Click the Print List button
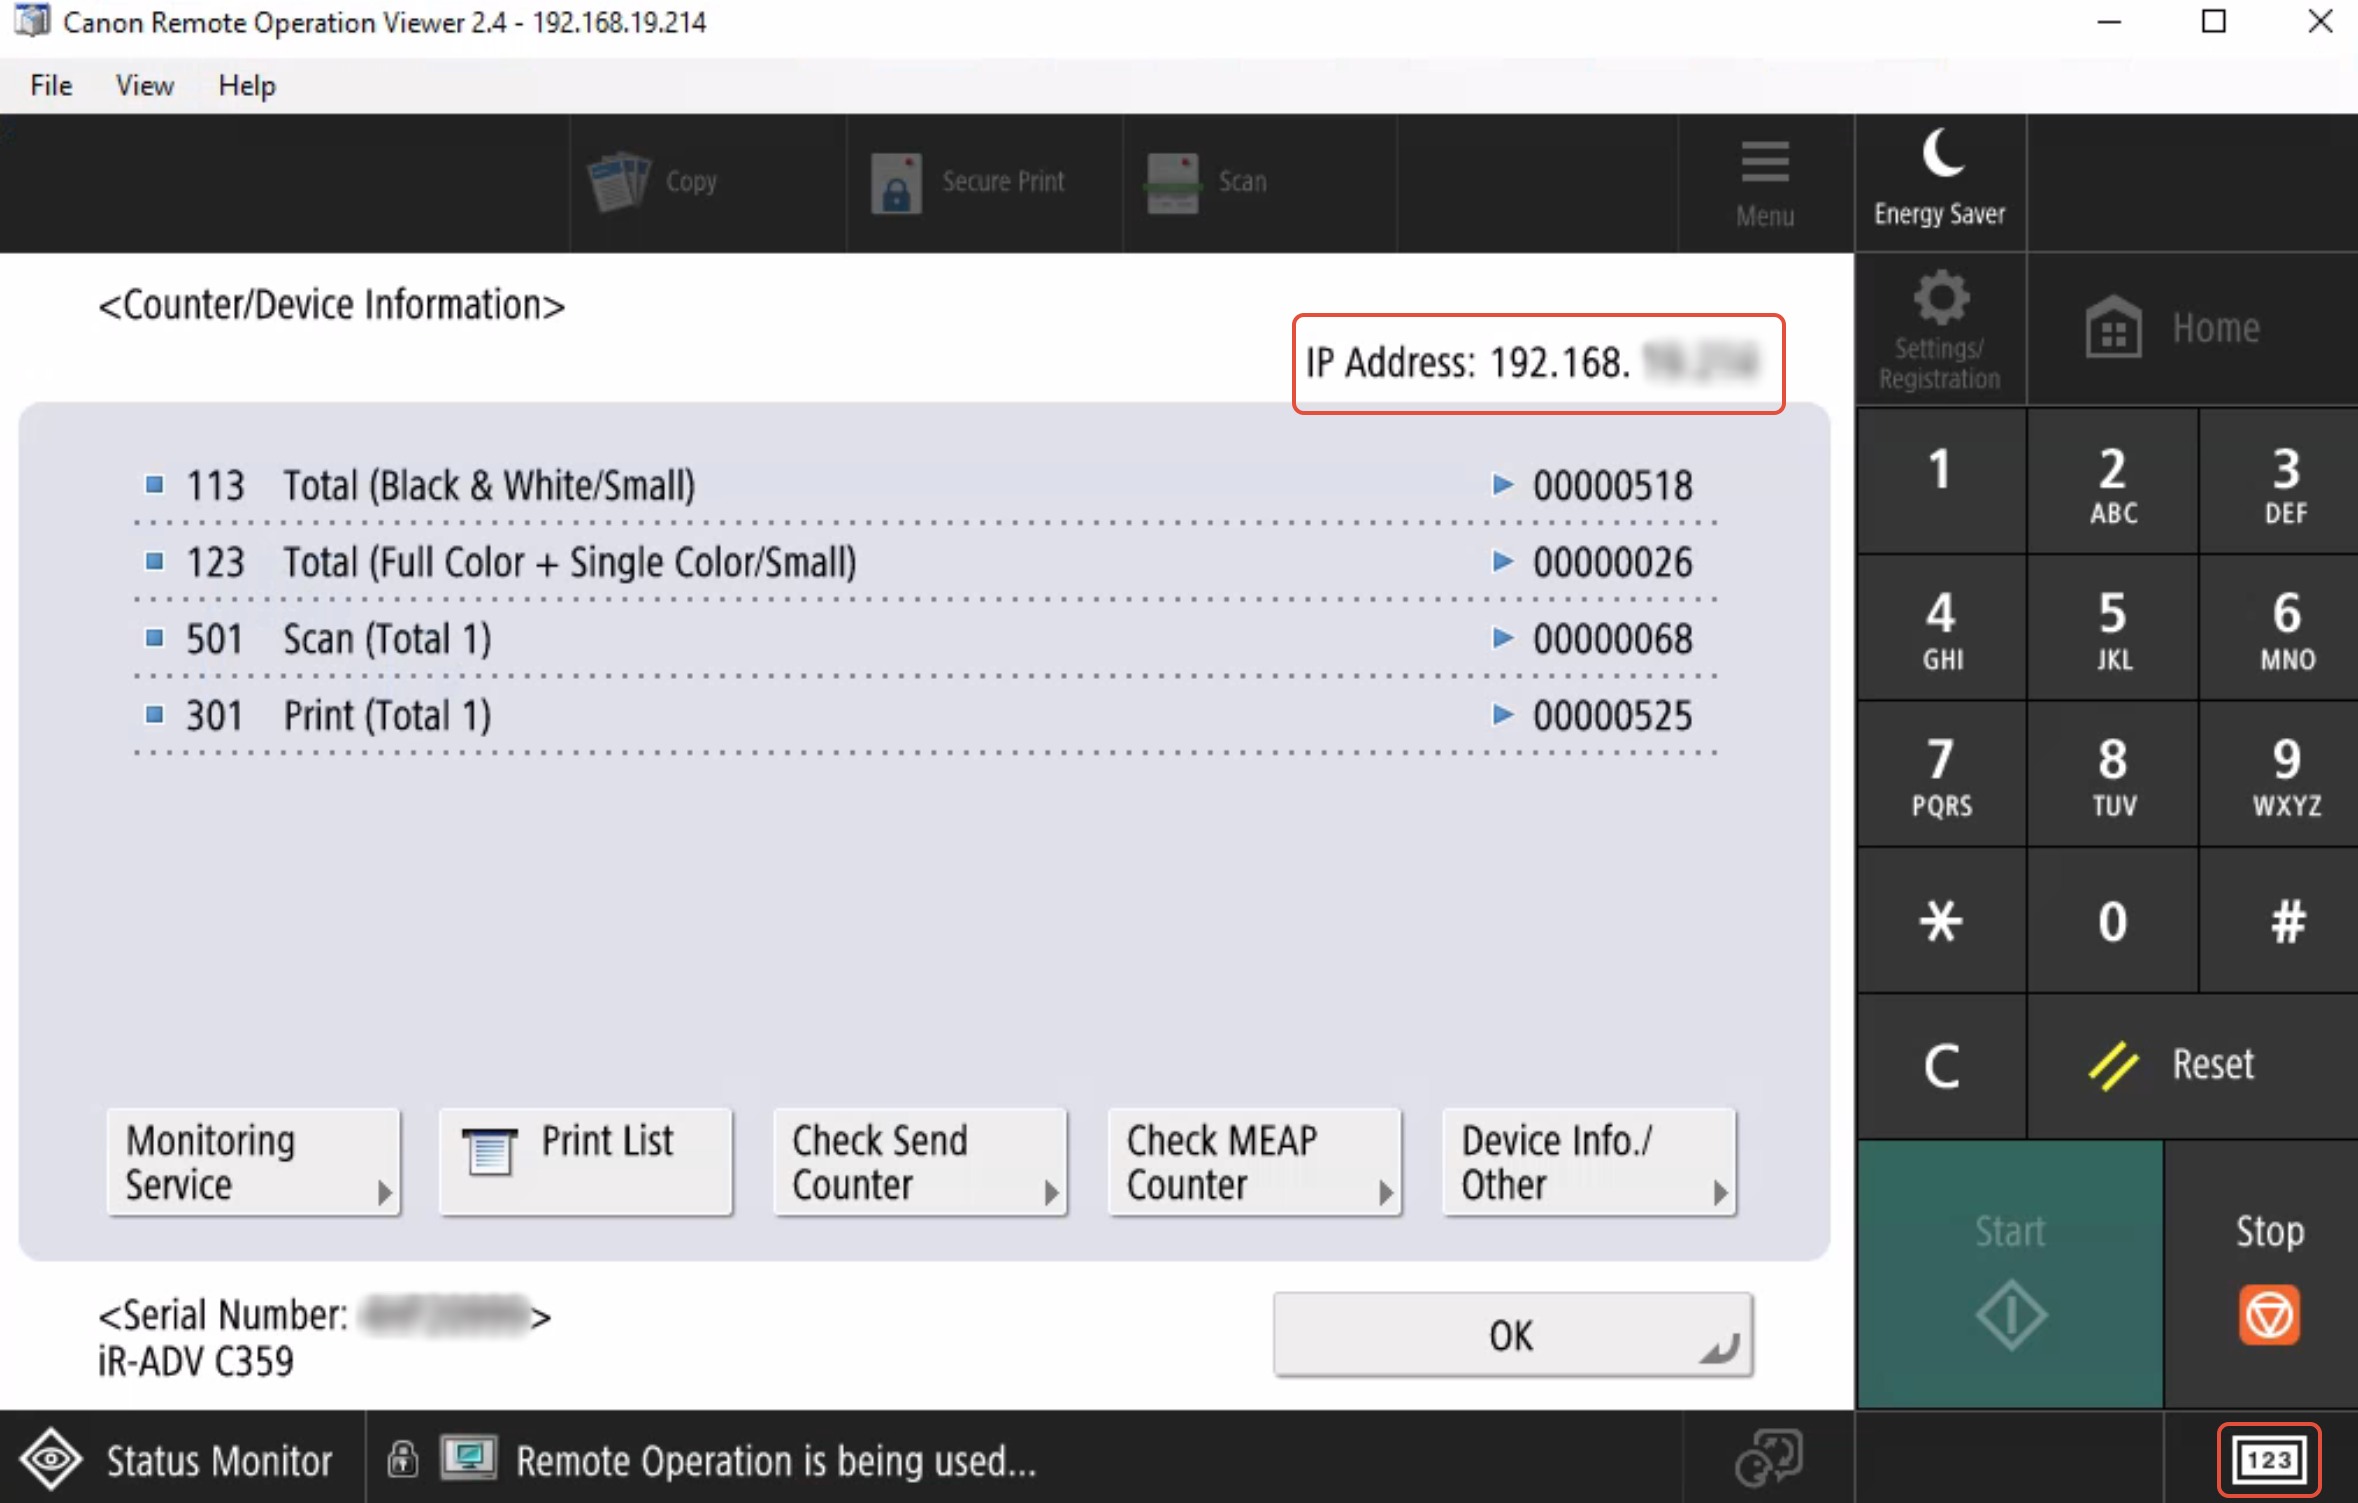The image size is (2358, 1503). click(x=586, y=1162)
